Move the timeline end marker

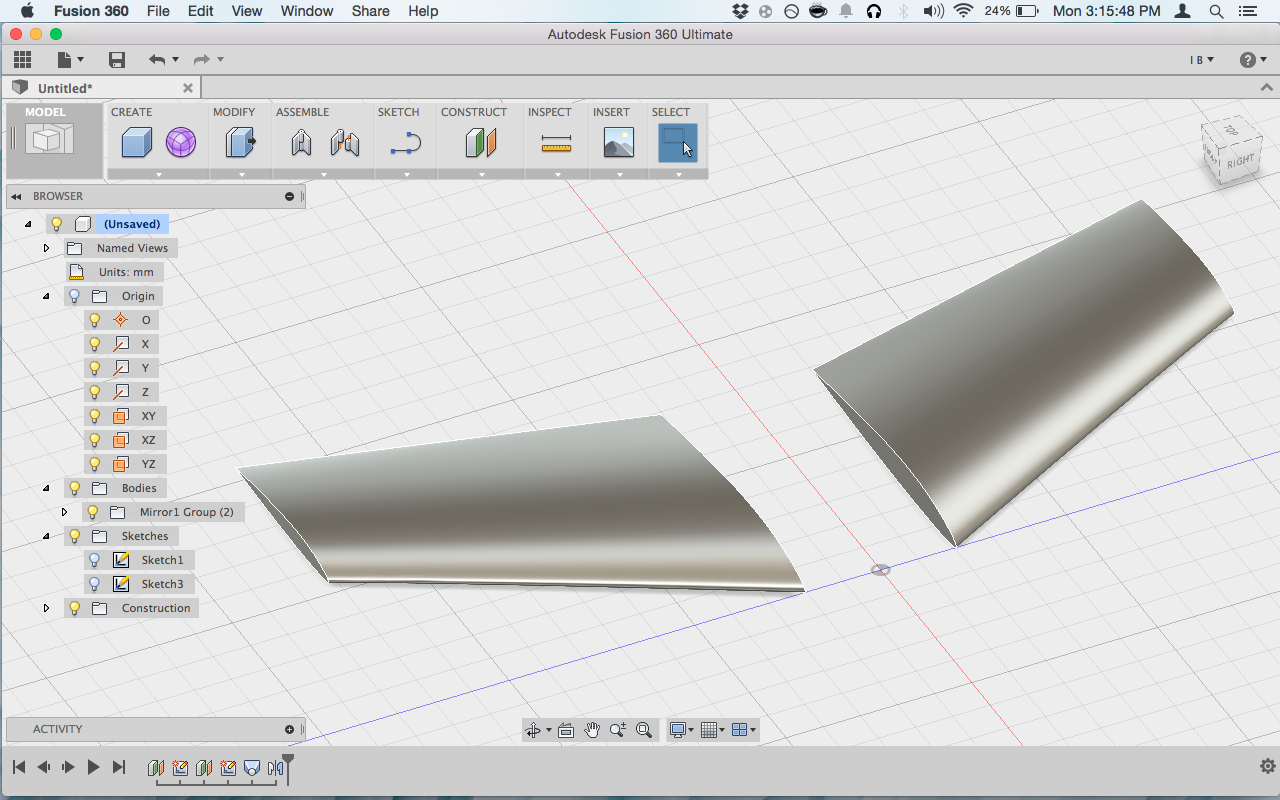[288, 766]
